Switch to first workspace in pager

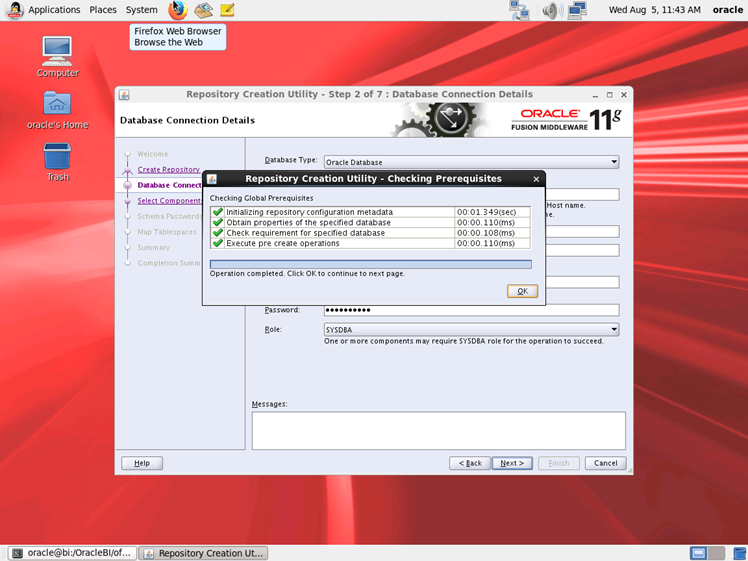(x=699, y=553)
